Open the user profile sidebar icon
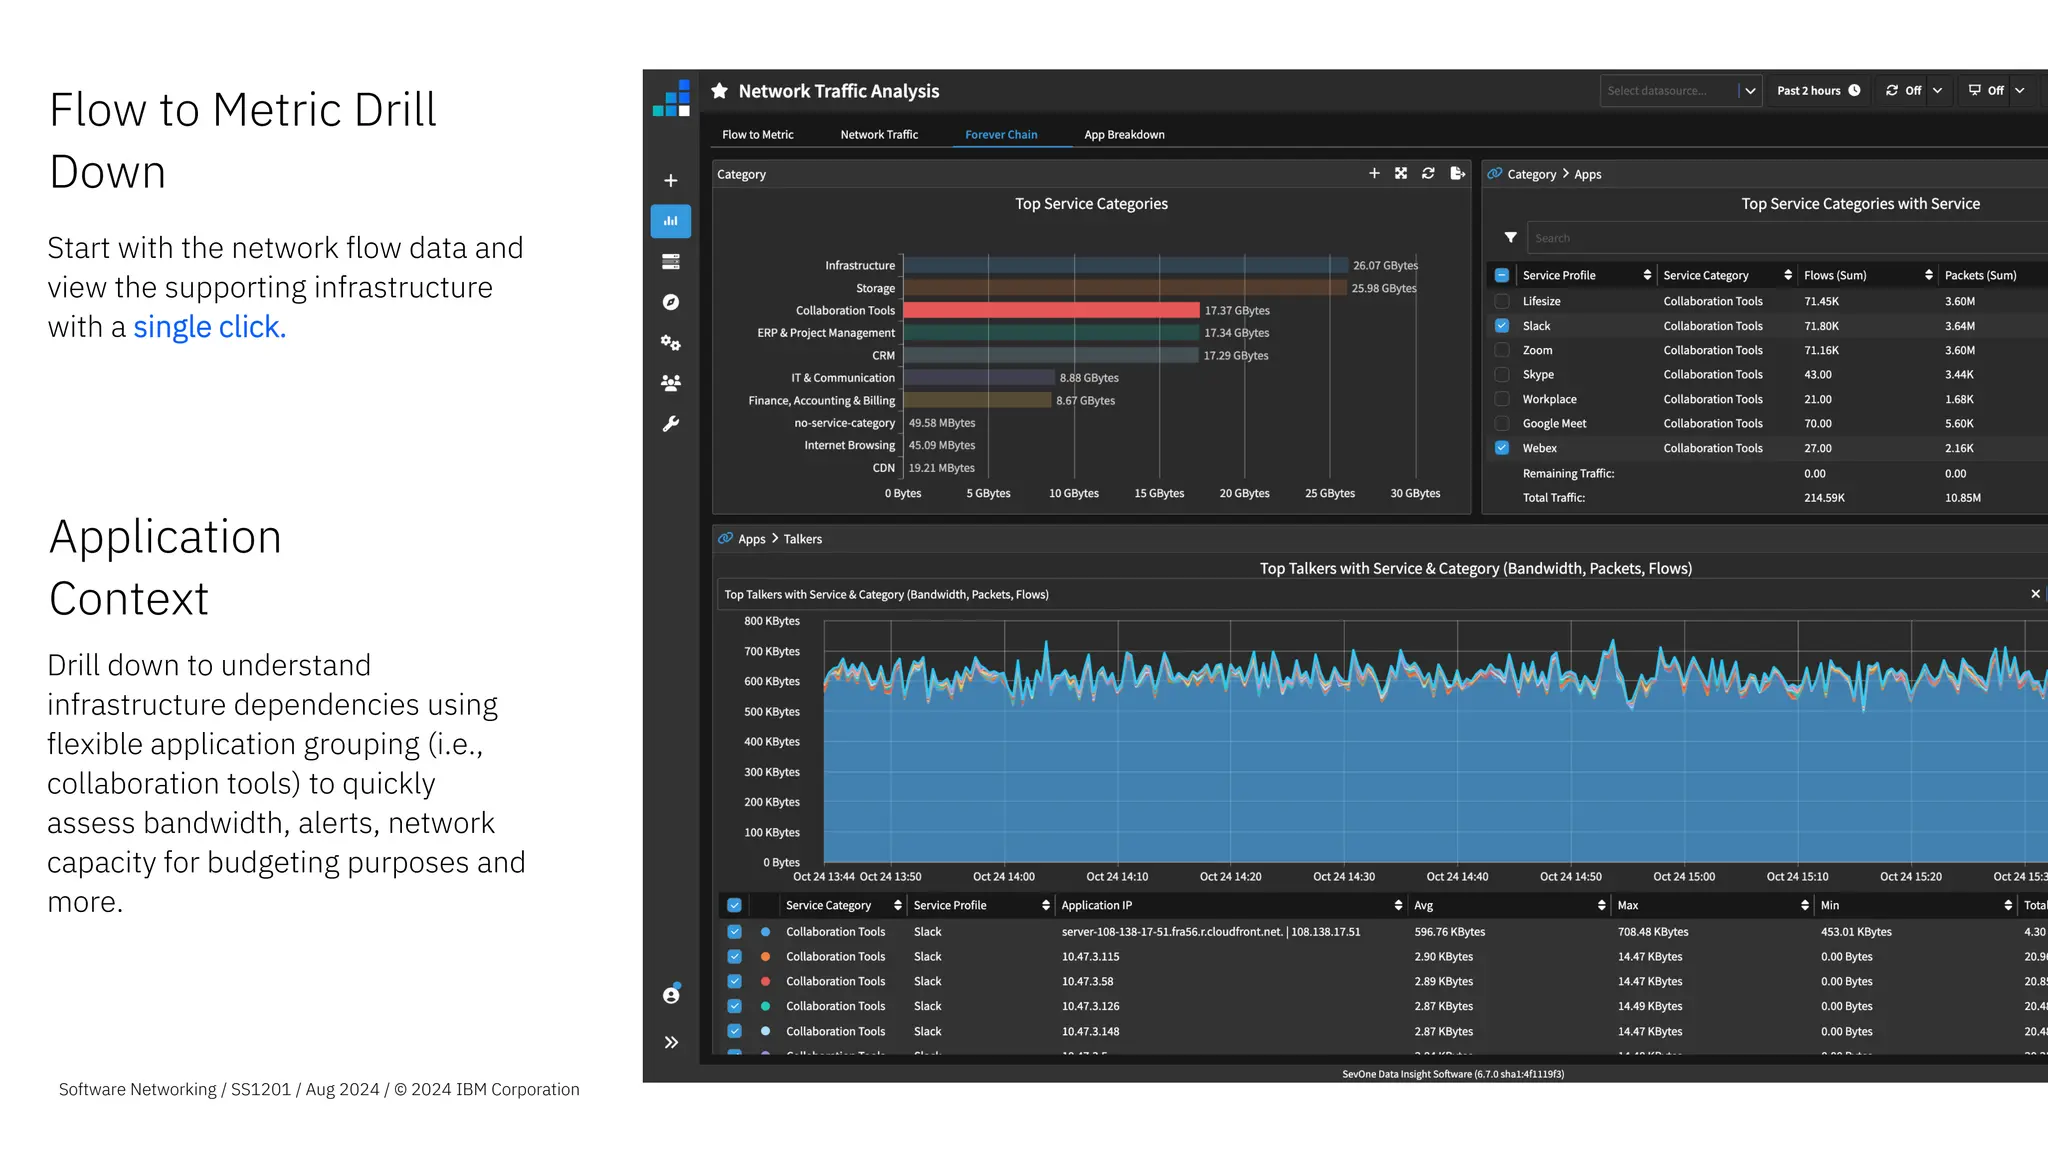 pos(671,995)
